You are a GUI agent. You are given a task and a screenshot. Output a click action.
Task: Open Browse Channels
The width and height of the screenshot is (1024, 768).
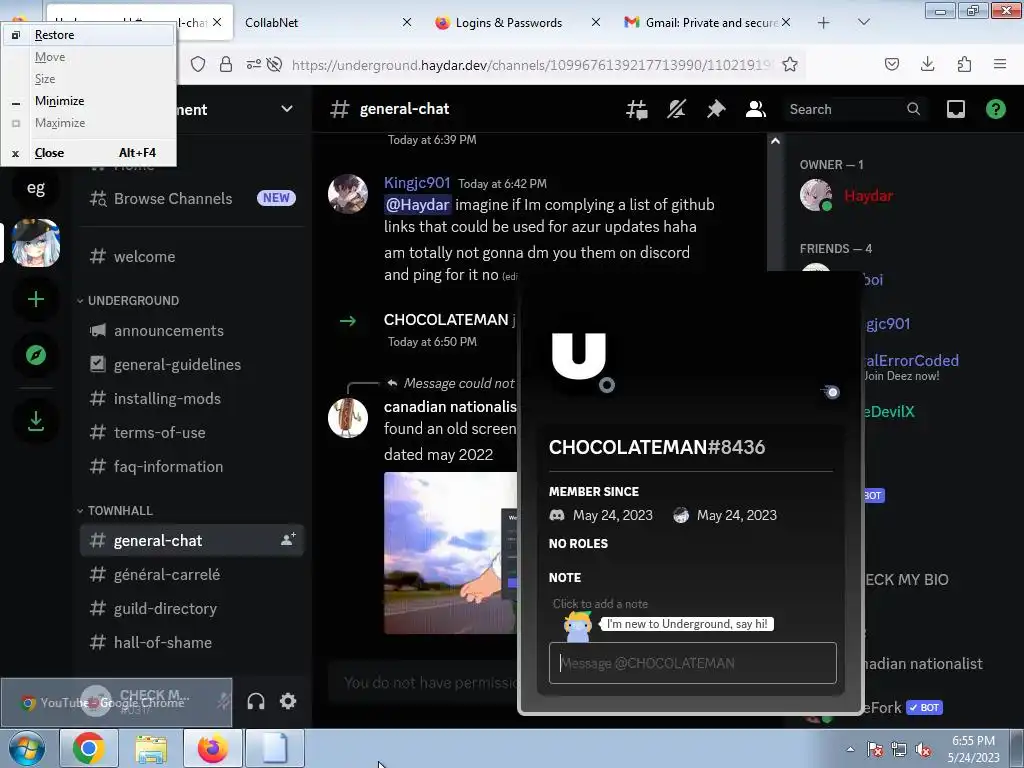pyautogui.click(x=192, y=199)
